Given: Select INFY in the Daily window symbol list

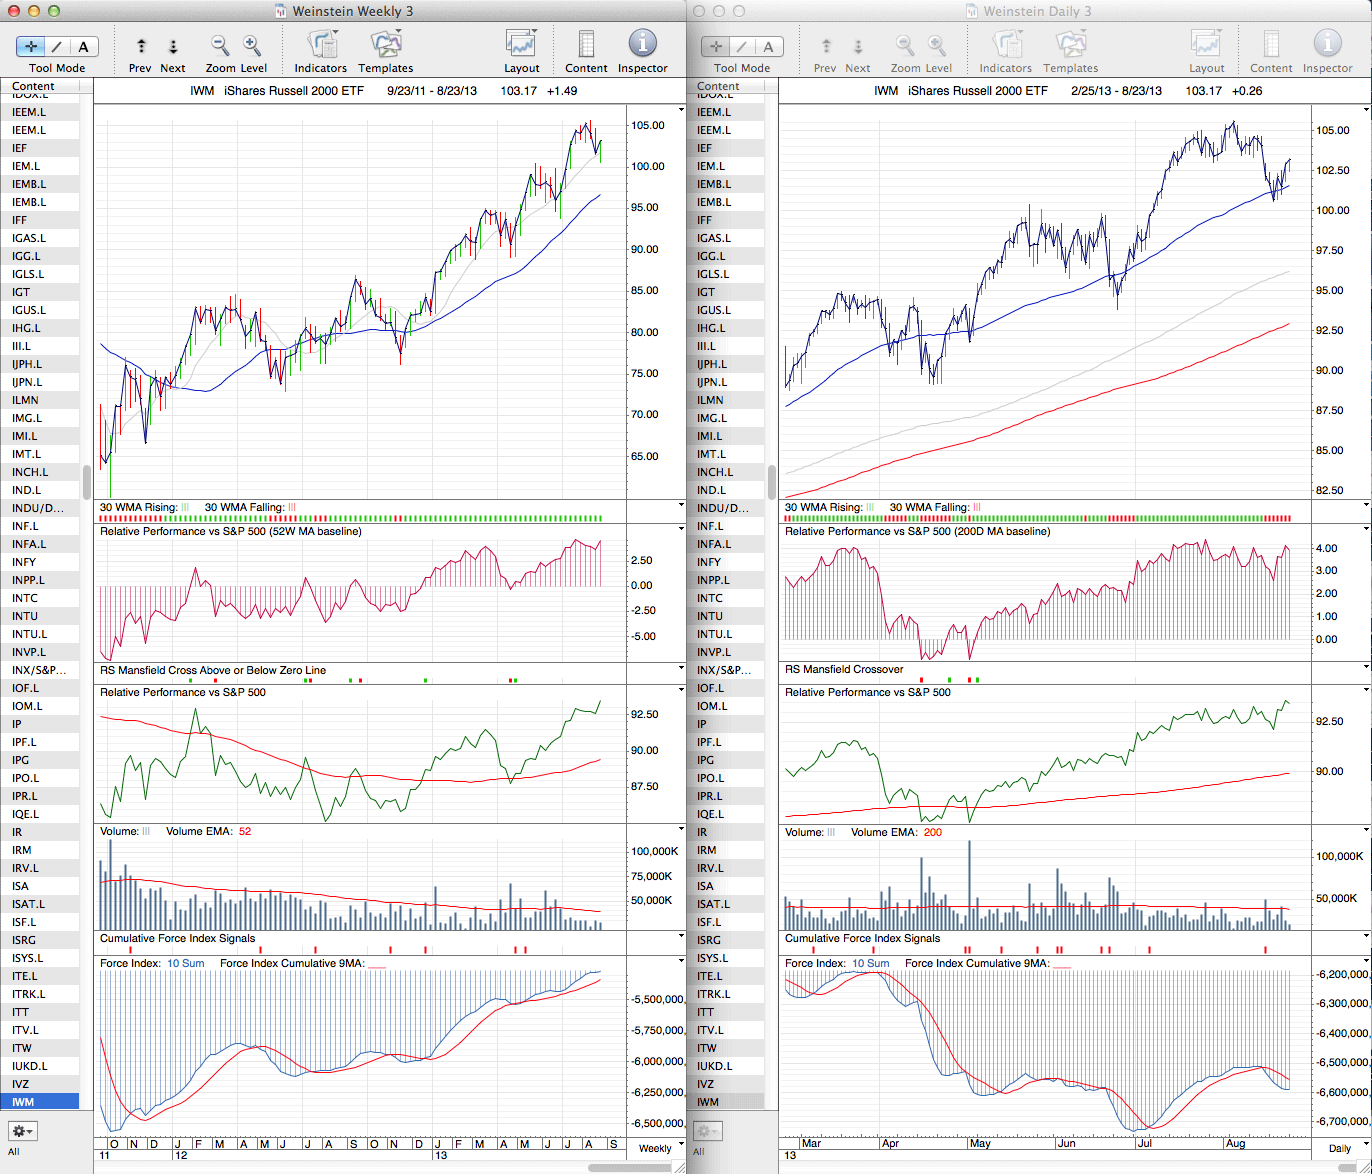Looking at the screenshot, I should 726,562.
